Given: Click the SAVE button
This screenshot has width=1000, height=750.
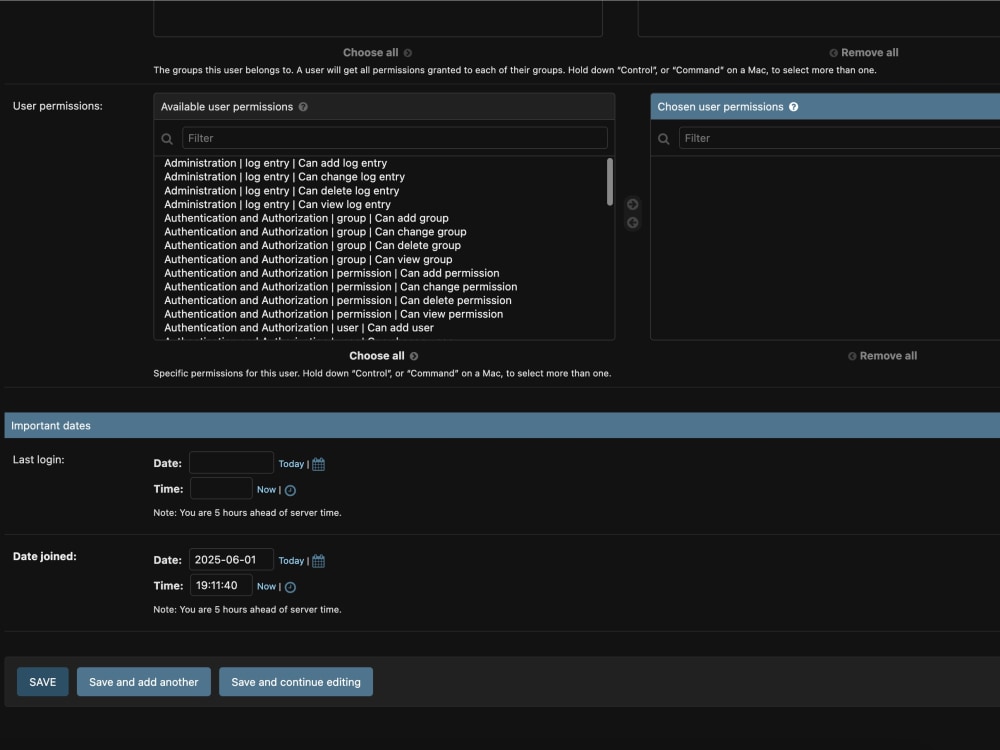Looking at the screenshot, I should (43, 682).
